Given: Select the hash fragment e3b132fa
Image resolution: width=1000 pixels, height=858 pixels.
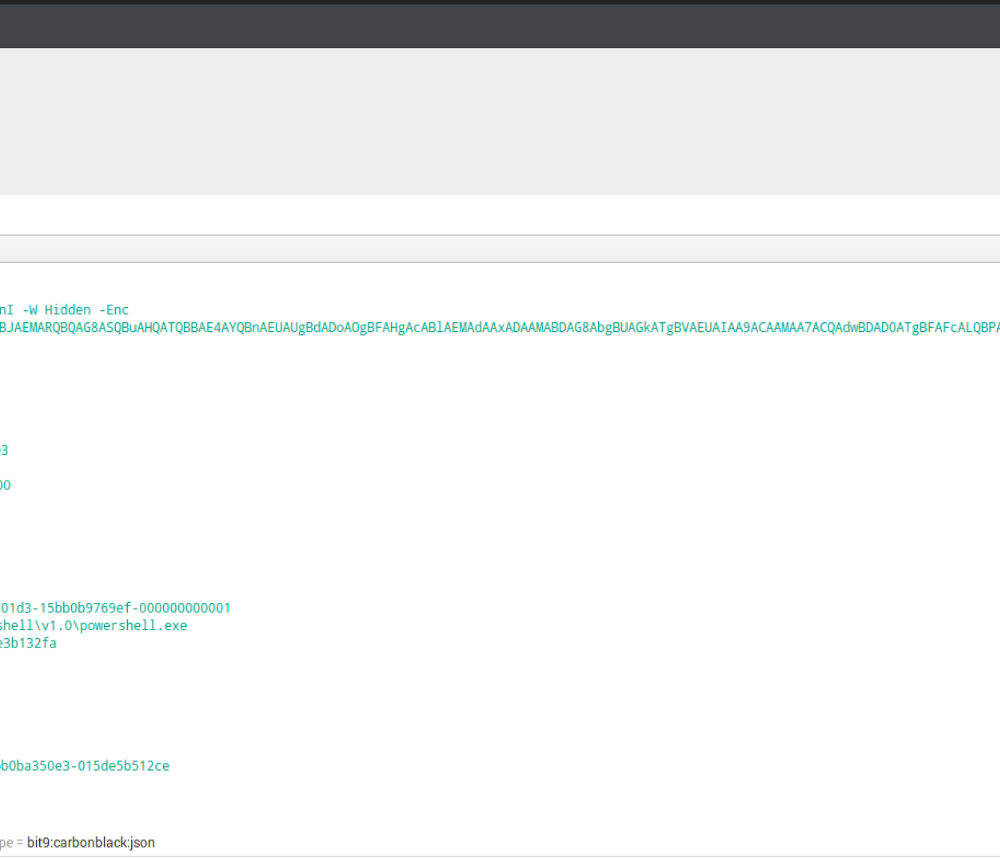Looking at the screenshot, I should [28, 643].
